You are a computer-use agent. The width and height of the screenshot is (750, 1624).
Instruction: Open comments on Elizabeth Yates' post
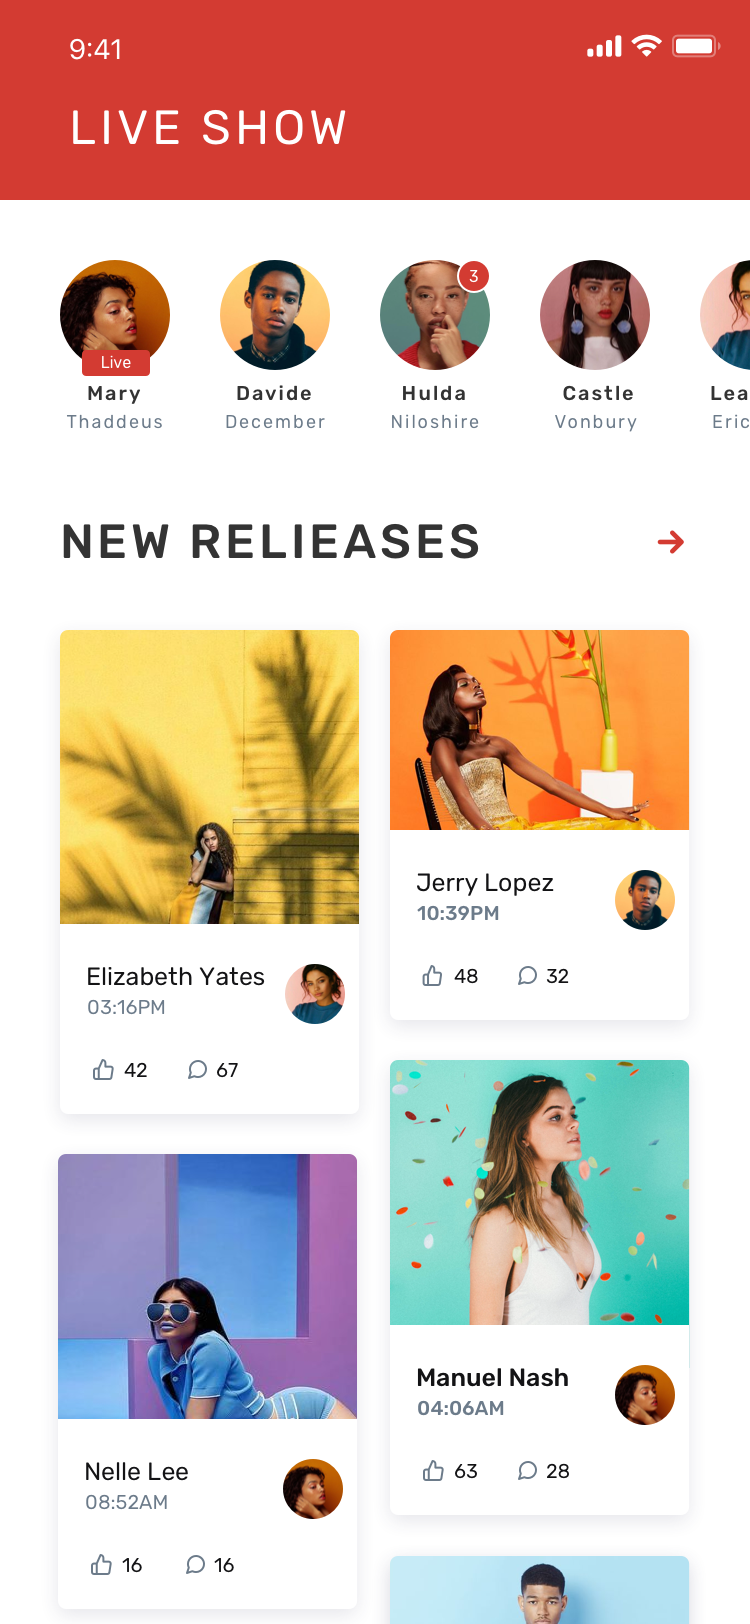coord(198,1070)
